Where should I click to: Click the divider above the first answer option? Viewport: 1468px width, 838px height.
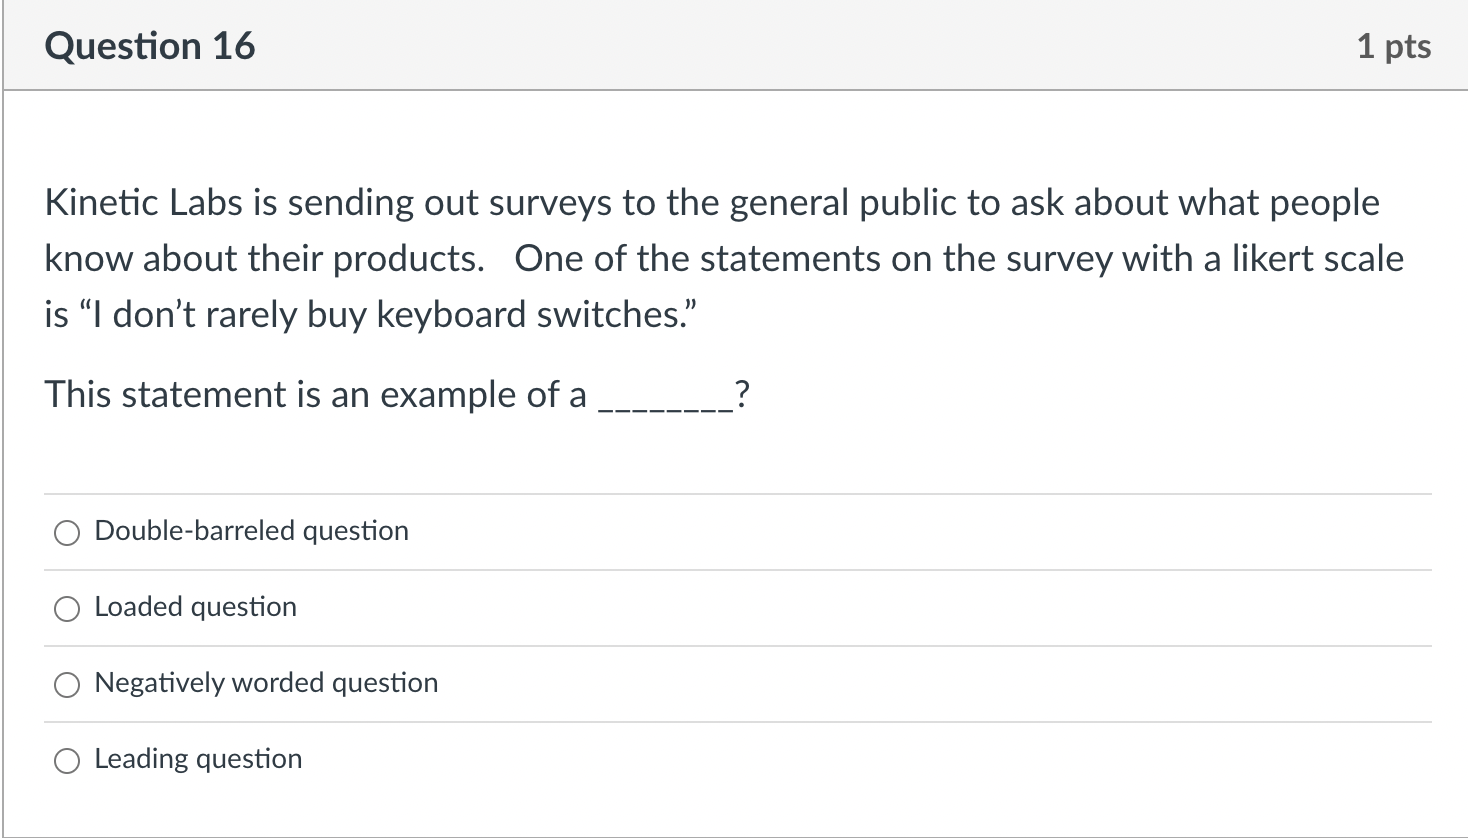pos(734,493)
